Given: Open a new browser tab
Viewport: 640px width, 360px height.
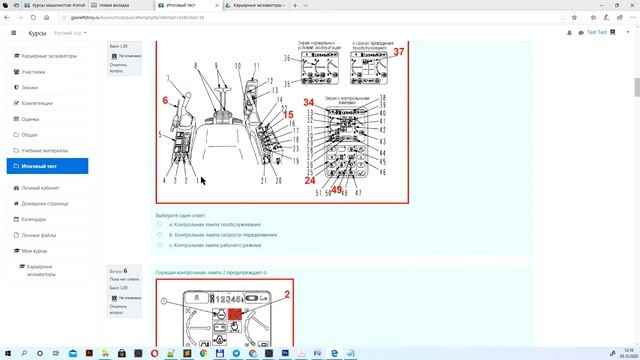Looking at the screenshot, I should pyautogui.click(x=295, y=5).
